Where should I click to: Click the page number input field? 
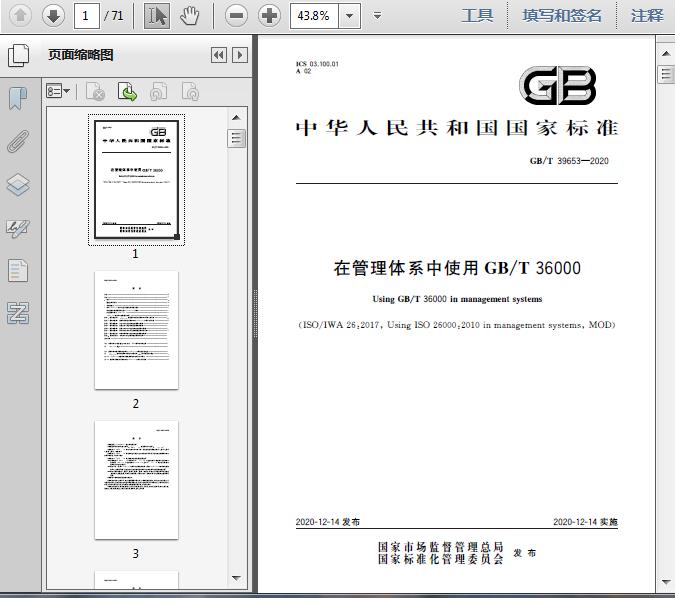pos(87,16)
